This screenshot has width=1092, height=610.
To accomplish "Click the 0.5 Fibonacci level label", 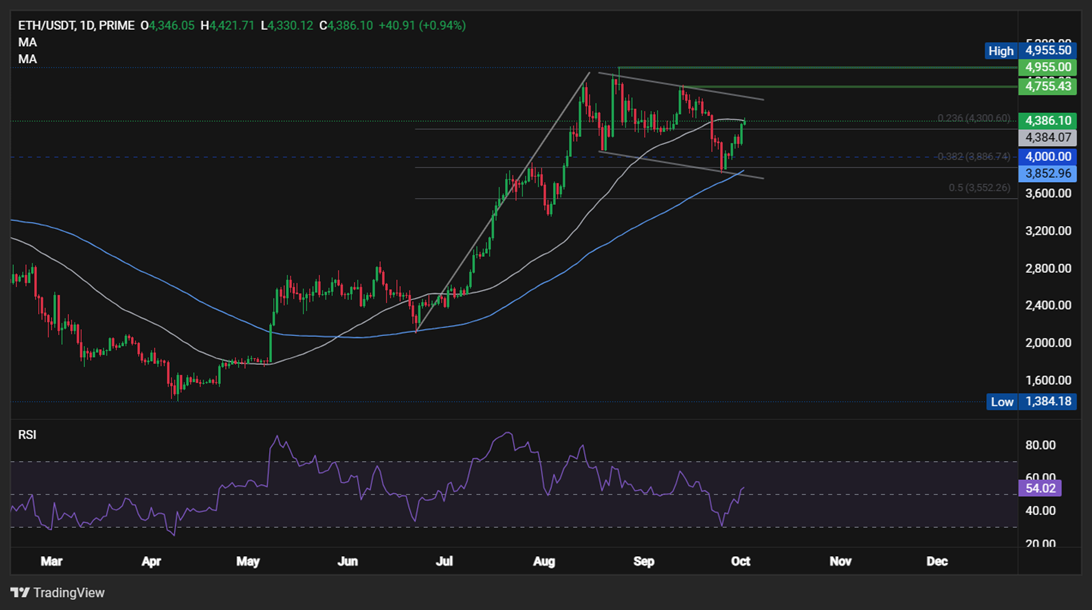I will (x=980, y=188).
